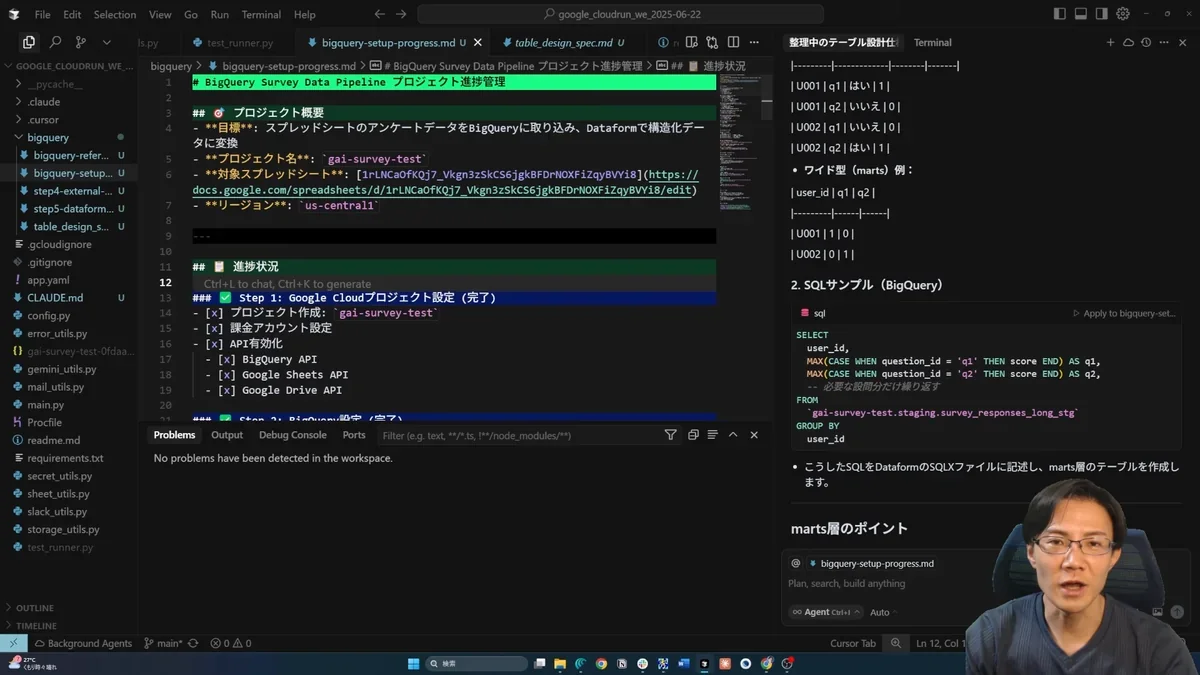Image resolution: width=1200 pixels, height=675 pixels.
Task: Open the Source Control view icon
Action: pos(81,43)
